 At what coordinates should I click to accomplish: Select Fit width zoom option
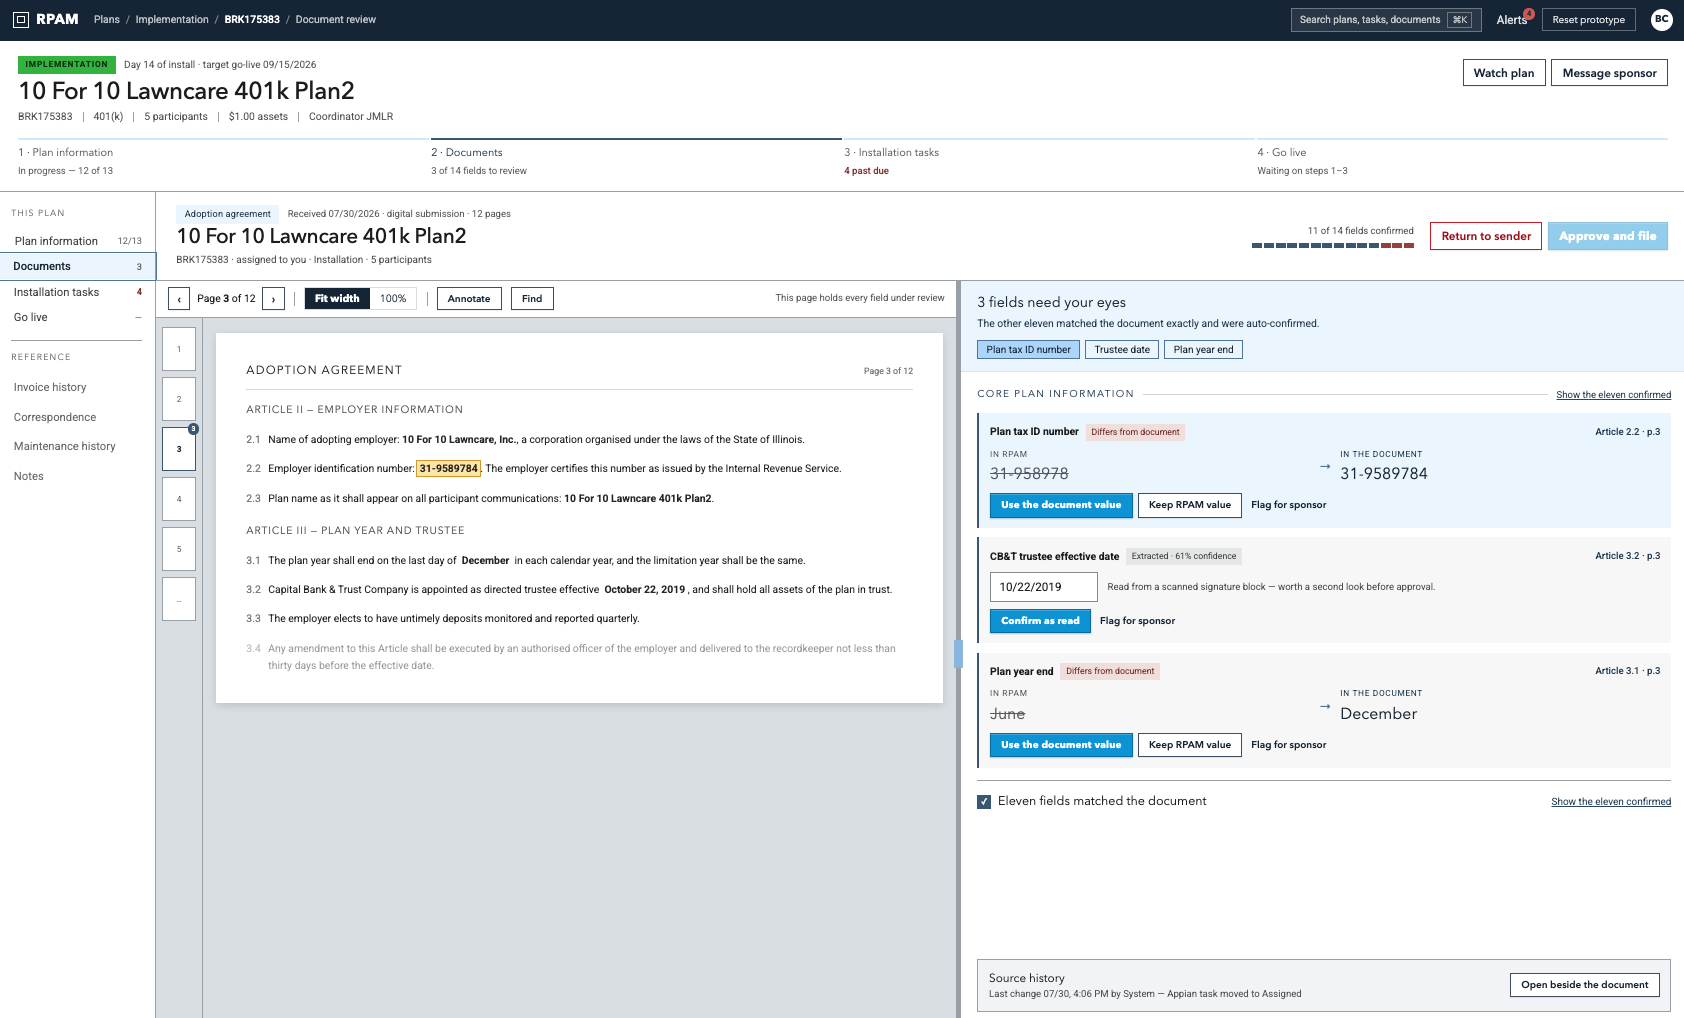[x=337, y=299]
